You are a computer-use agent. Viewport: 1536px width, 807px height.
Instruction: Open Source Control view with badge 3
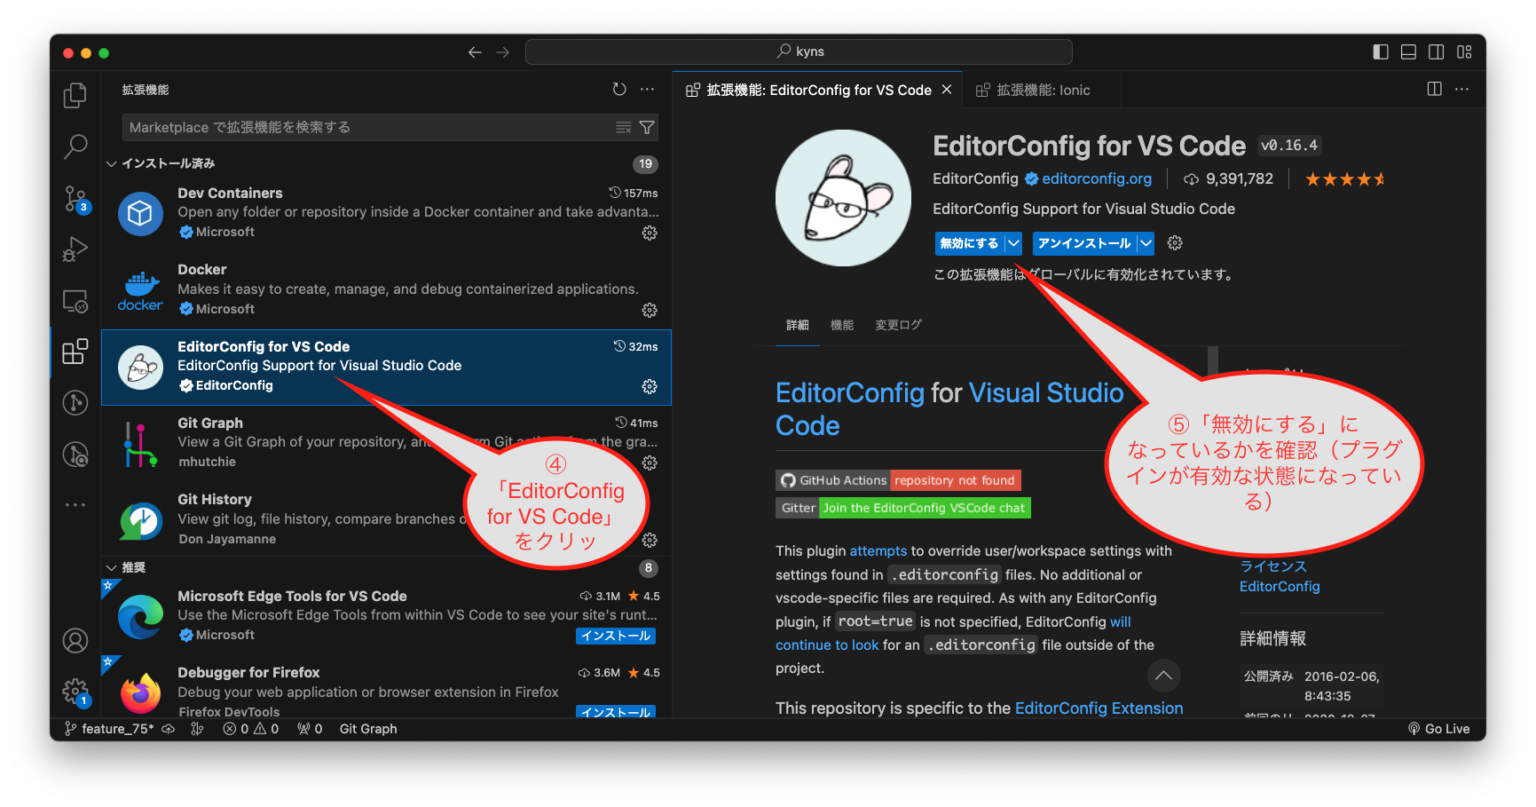click(75, 198)
